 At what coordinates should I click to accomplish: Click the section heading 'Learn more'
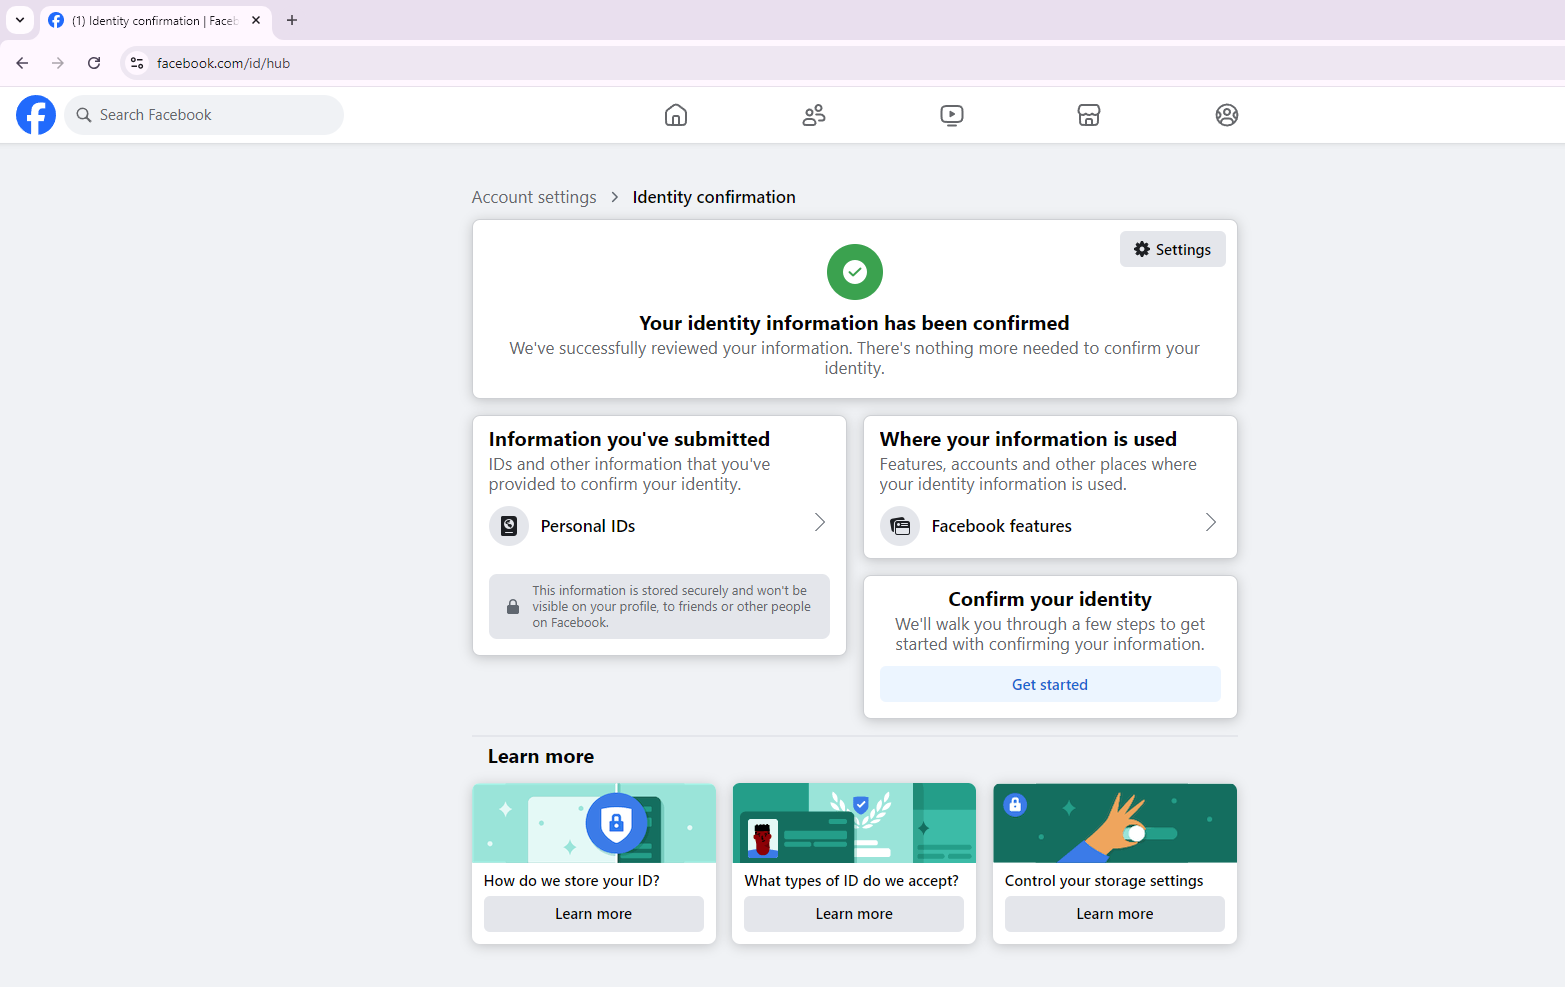click(541, 757)
